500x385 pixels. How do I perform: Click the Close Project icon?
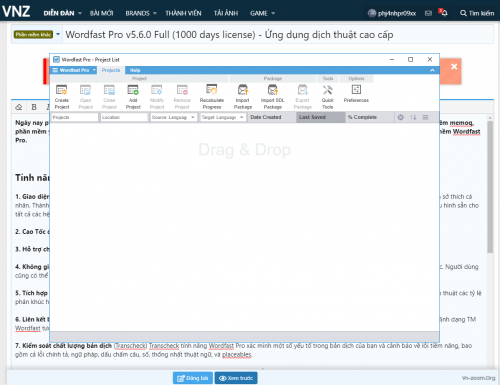click(x=109, y=90)
